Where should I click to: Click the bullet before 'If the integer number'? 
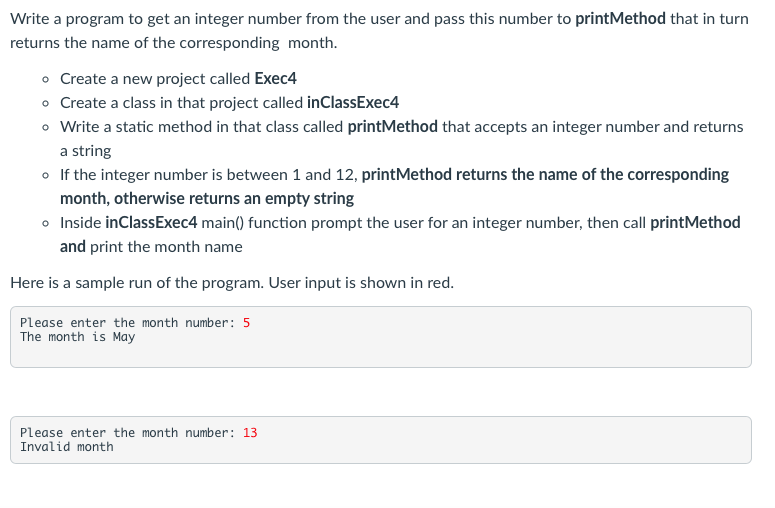coord(45,176)
